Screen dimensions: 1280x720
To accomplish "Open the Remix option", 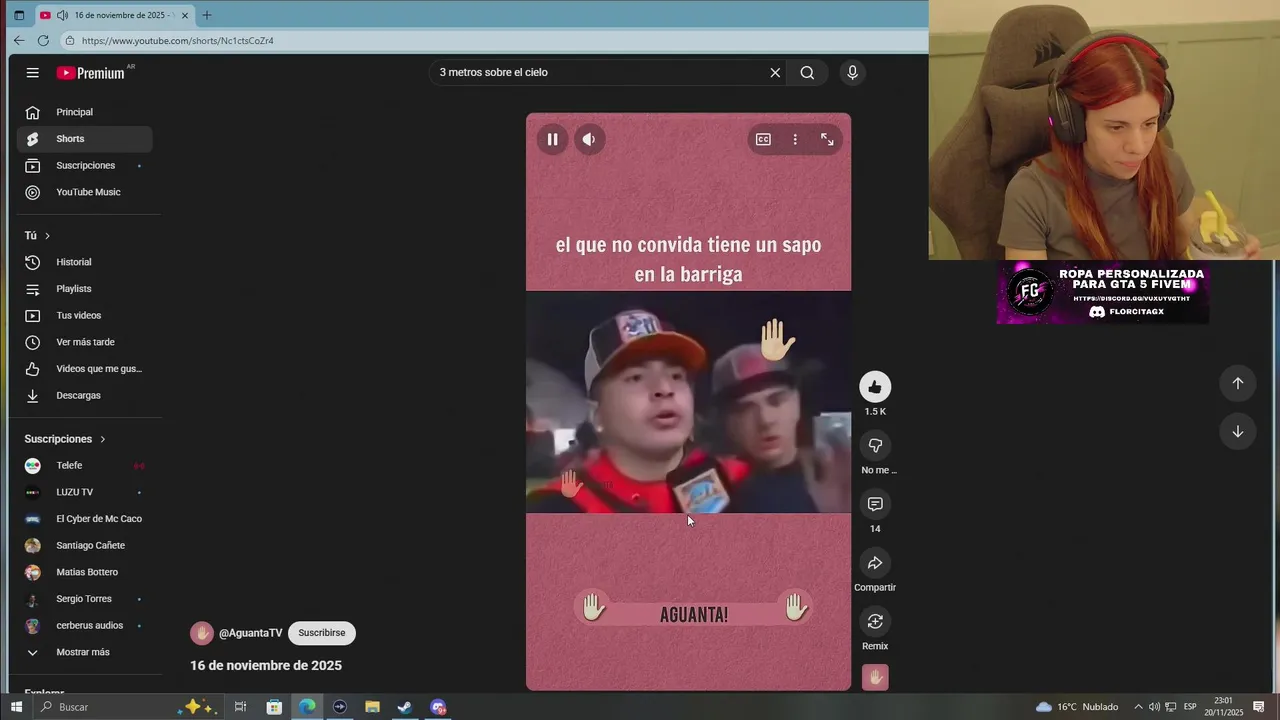I will (x=875, y=621).
